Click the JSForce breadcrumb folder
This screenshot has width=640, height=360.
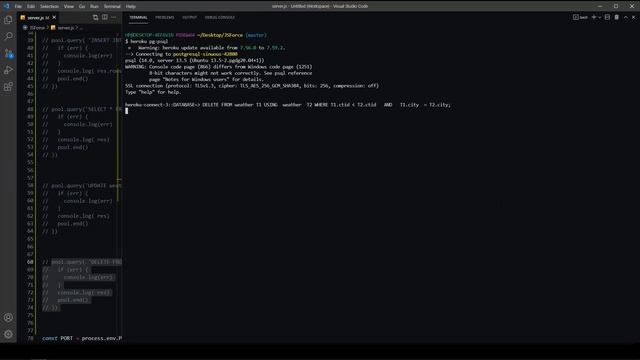(x=37, y=28)
